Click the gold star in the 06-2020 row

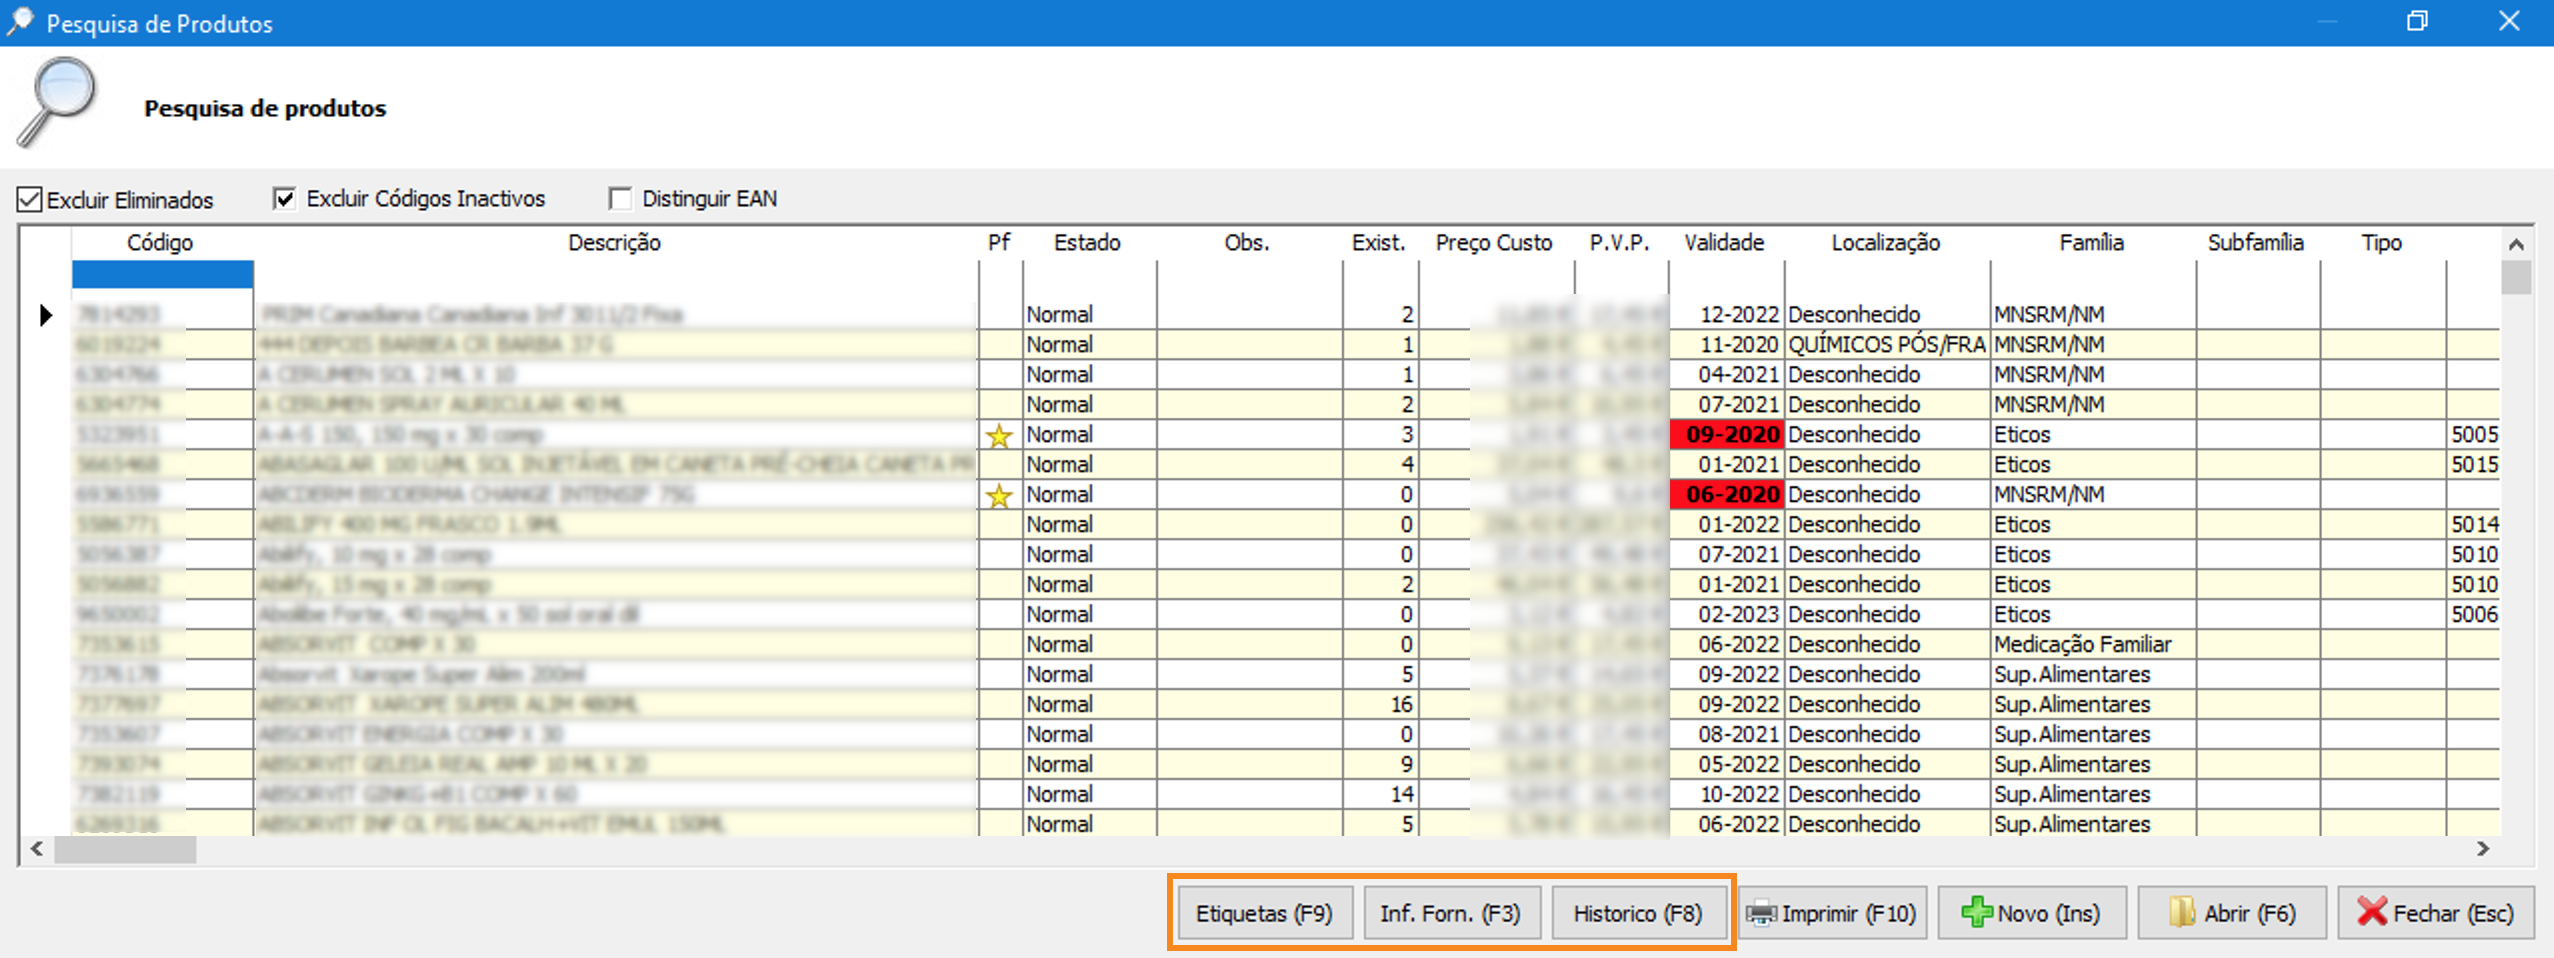coord(998,496)
